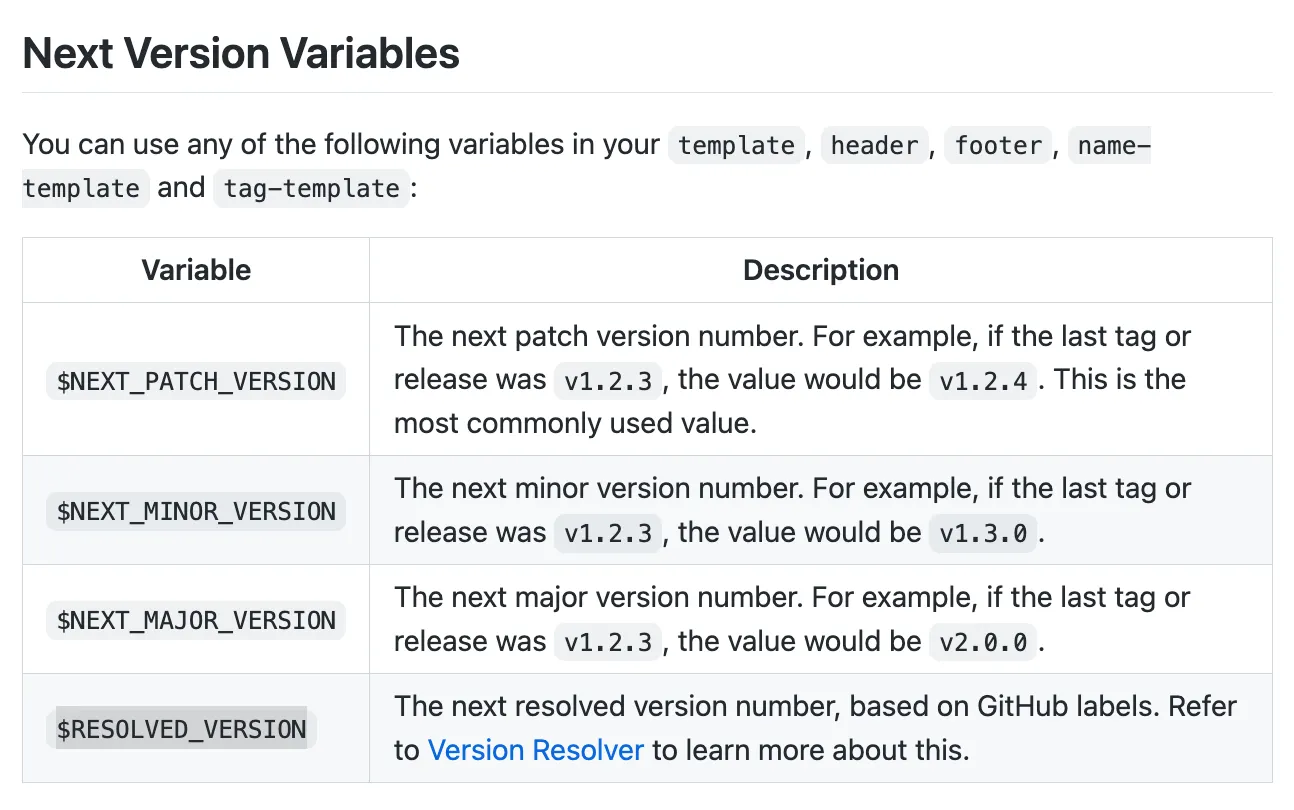Click v1.2.3 in the patch version row
This screenshot has height=810, width=1294.
tap(608, 381)
